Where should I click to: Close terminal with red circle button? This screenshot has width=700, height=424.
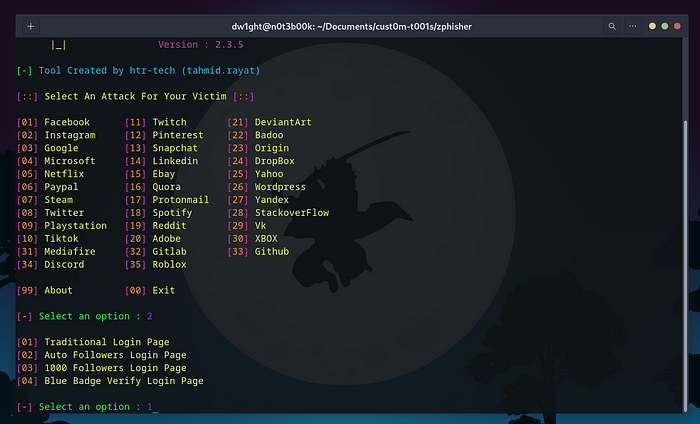[x=677, y=26]
